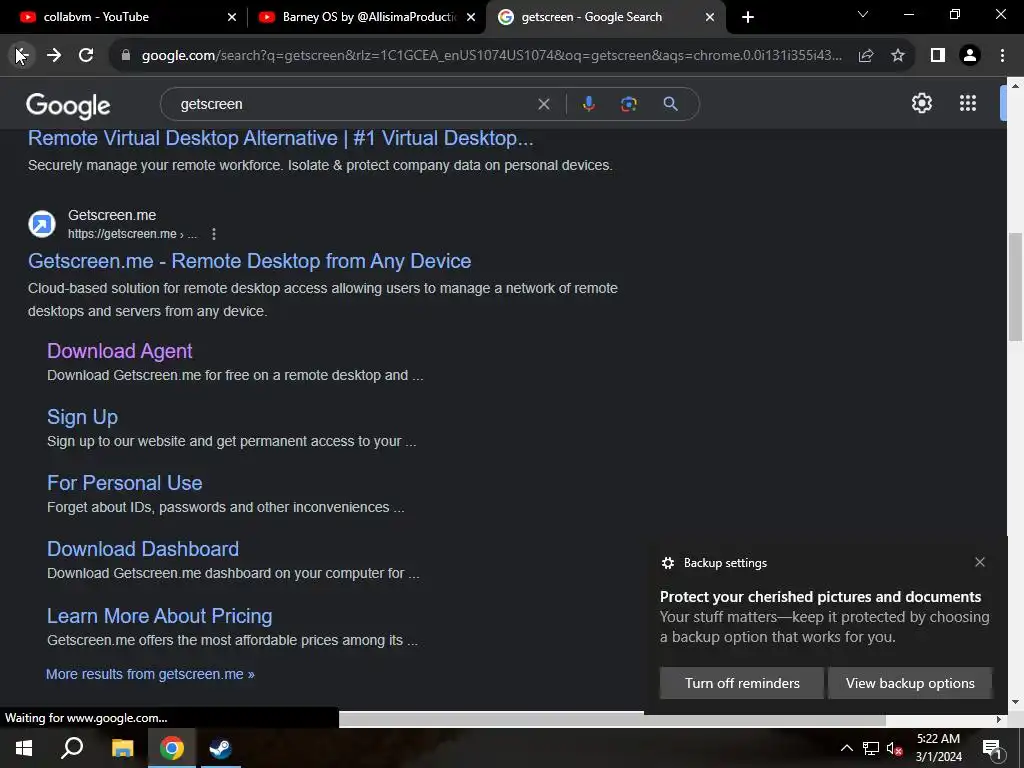Click the Backup settings gear icon
1024x768 pixels.
tap(667, 563)
